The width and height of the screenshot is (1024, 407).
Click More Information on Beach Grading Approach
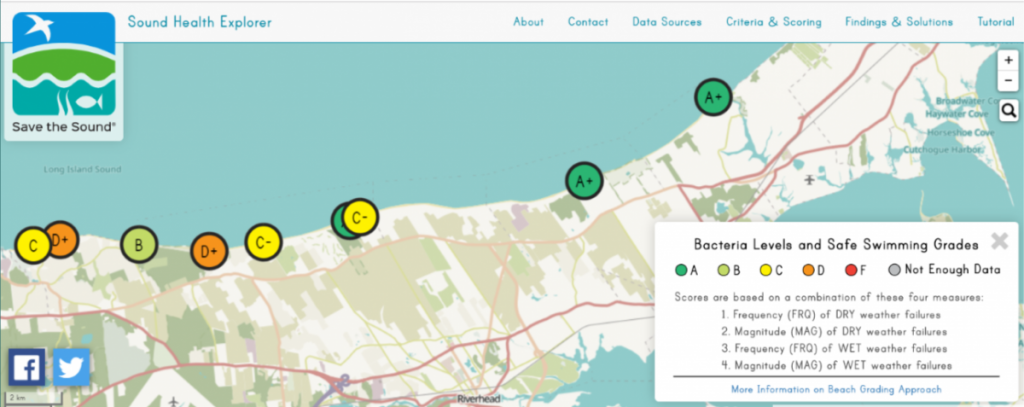836,389
